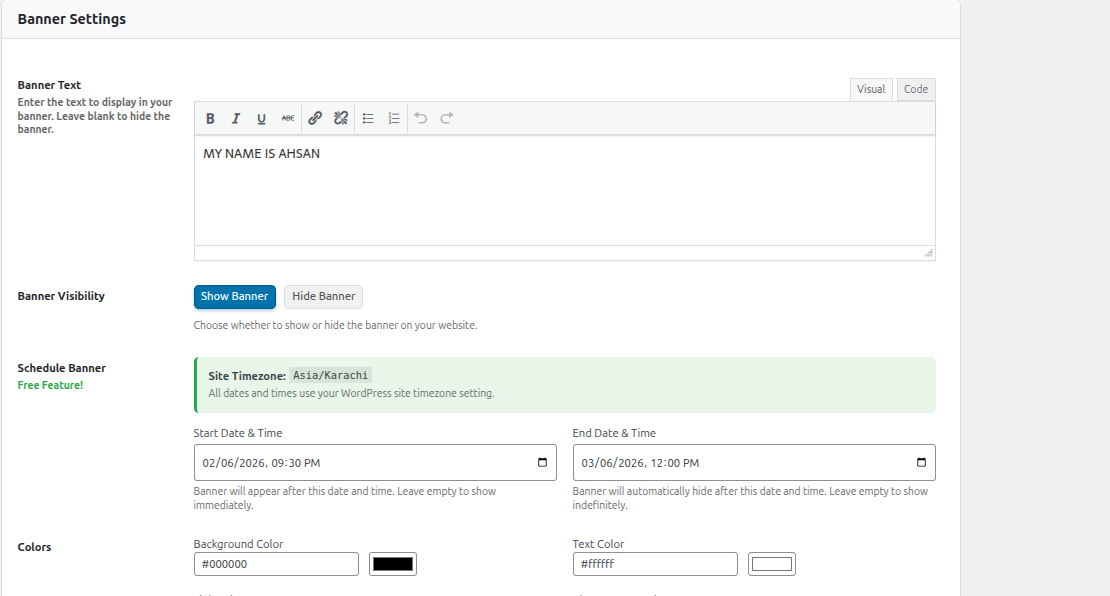
Task: Click the Free Feature link under Schedule Banner
Action: coord(50,384)
